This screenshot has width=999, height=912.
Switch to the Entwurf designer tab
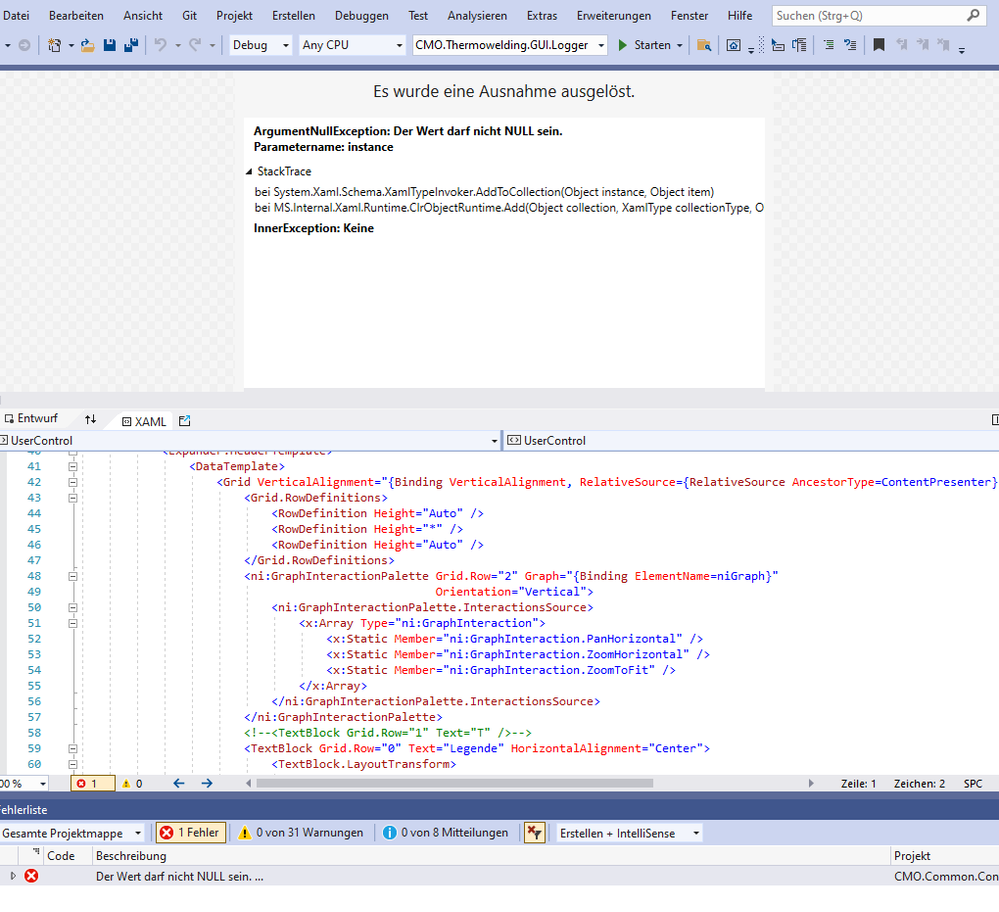coord(31,419)
